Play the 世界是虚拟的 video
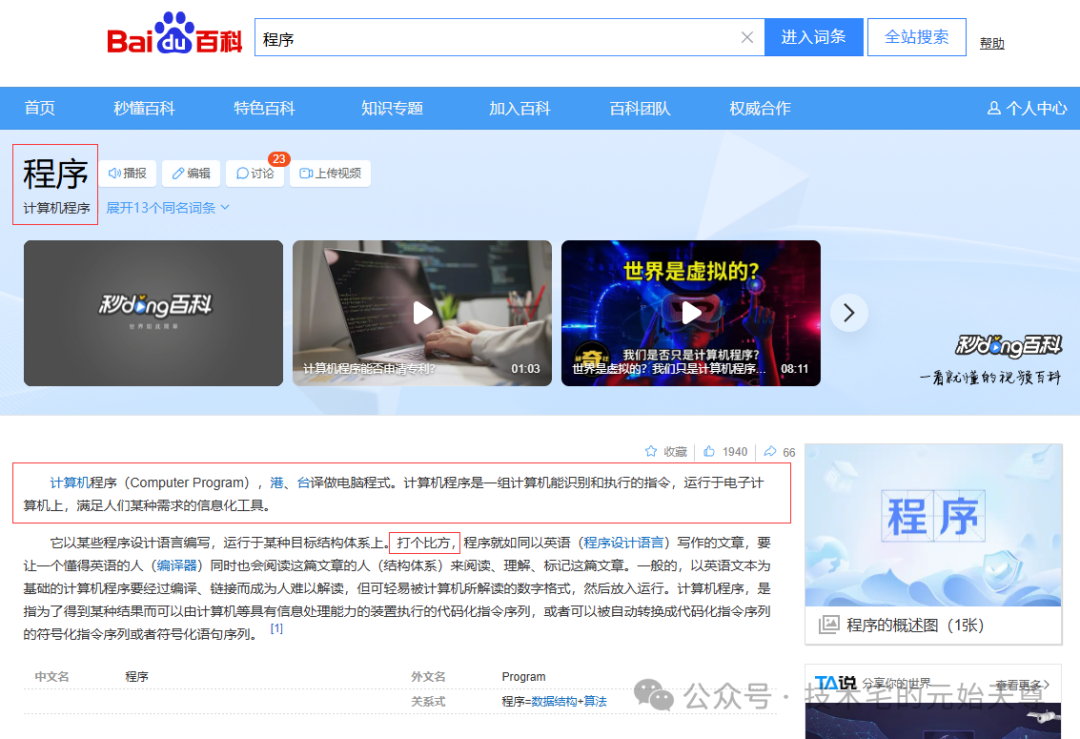Viewport: 1080px width, 739px height. [x=691, y=312]
